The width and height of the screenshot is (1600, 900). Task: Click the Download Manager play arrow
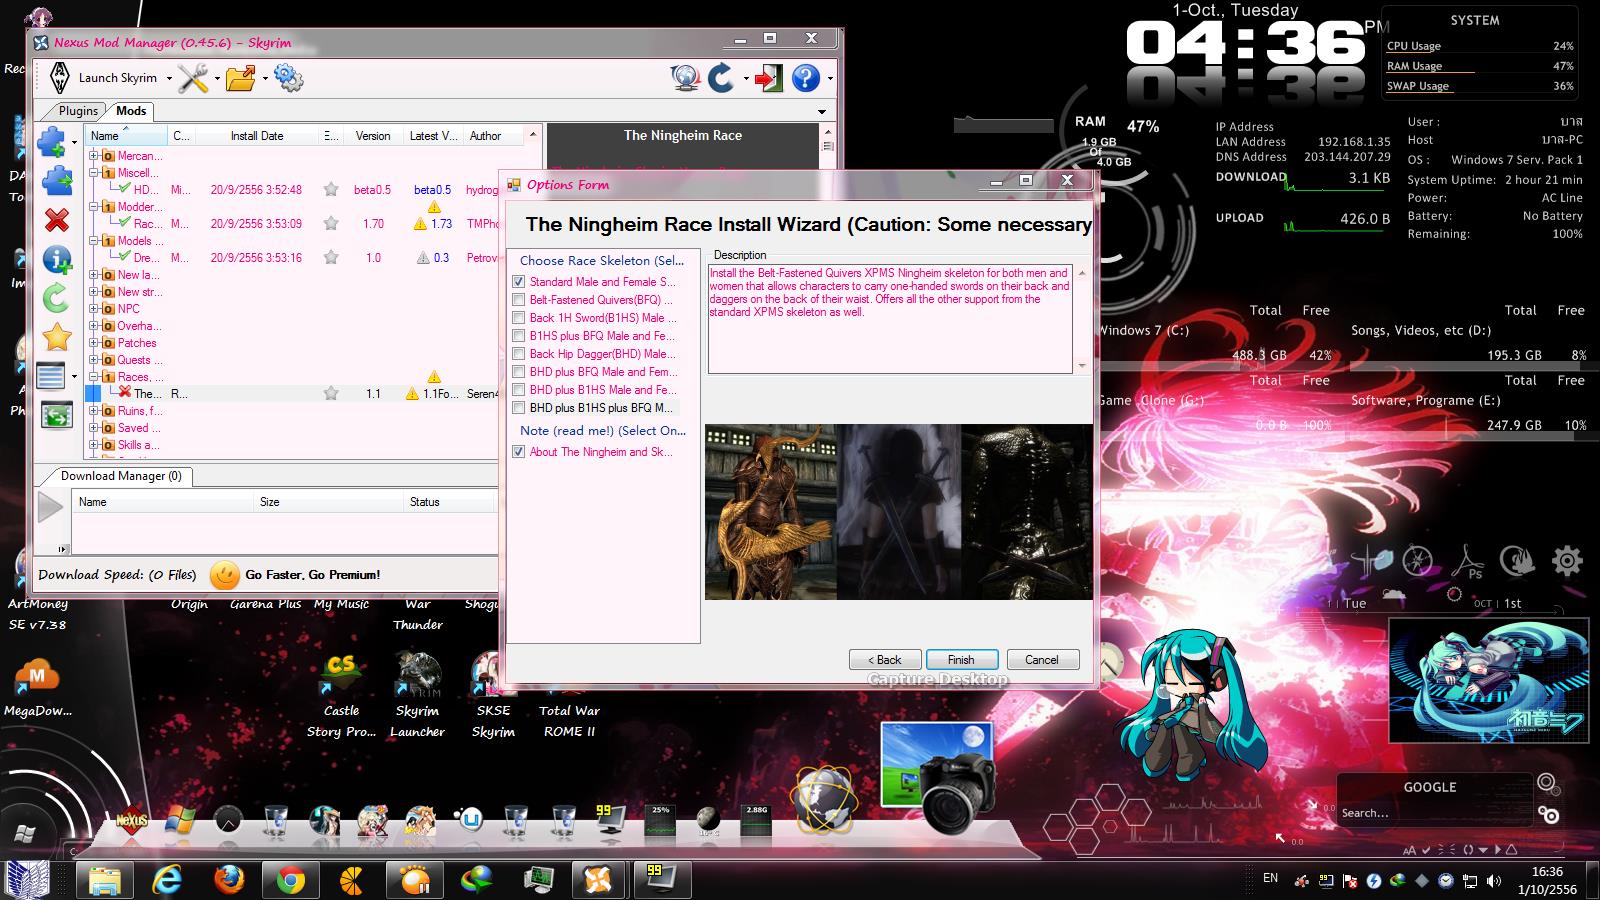[x=50, y=507]
